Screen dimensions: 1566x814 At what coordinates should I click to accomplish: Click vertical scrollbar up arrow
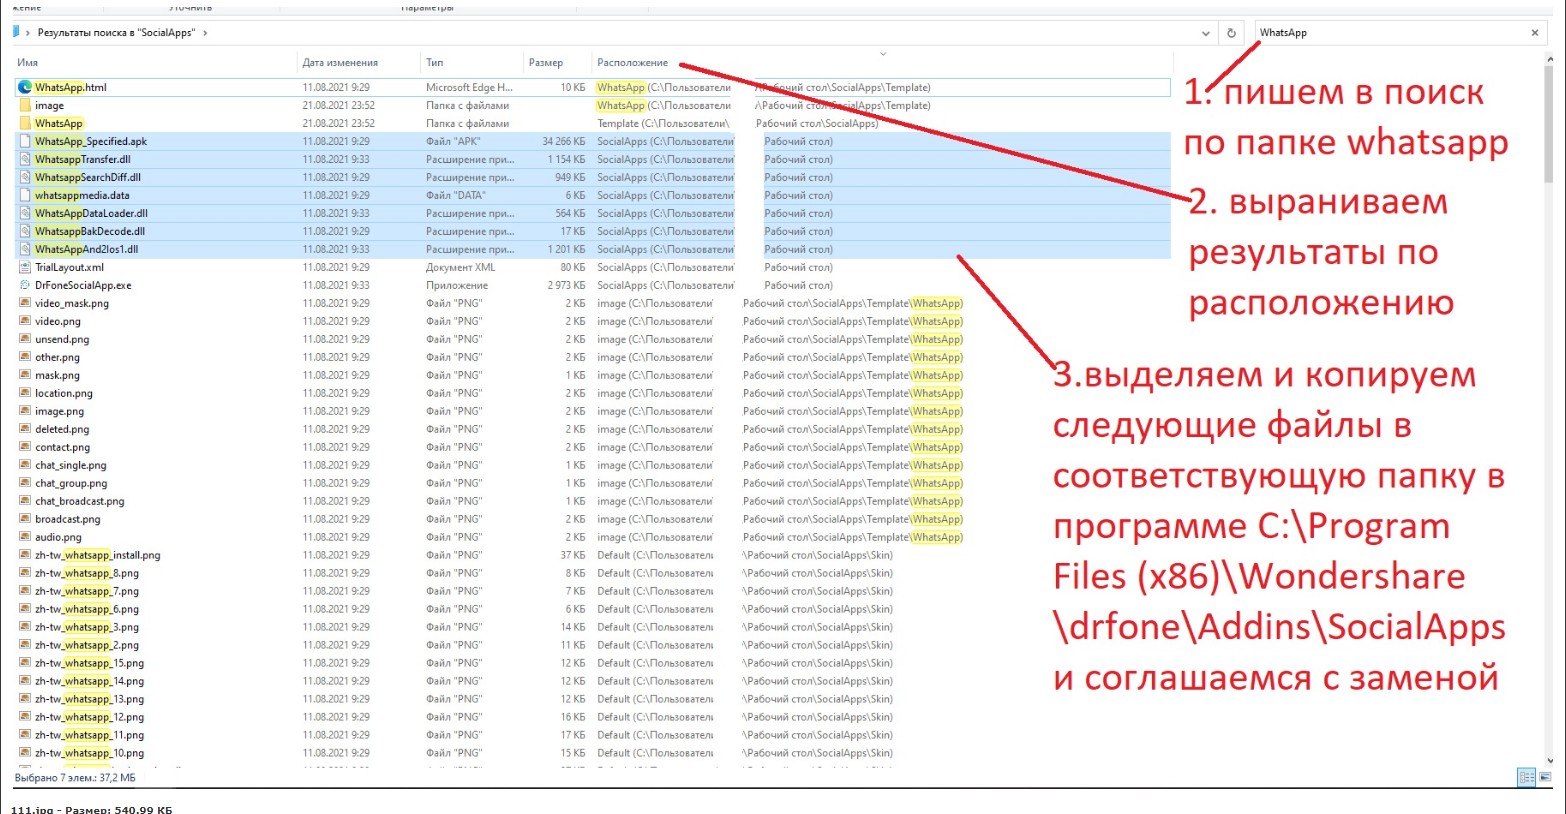coord(1550,59)
